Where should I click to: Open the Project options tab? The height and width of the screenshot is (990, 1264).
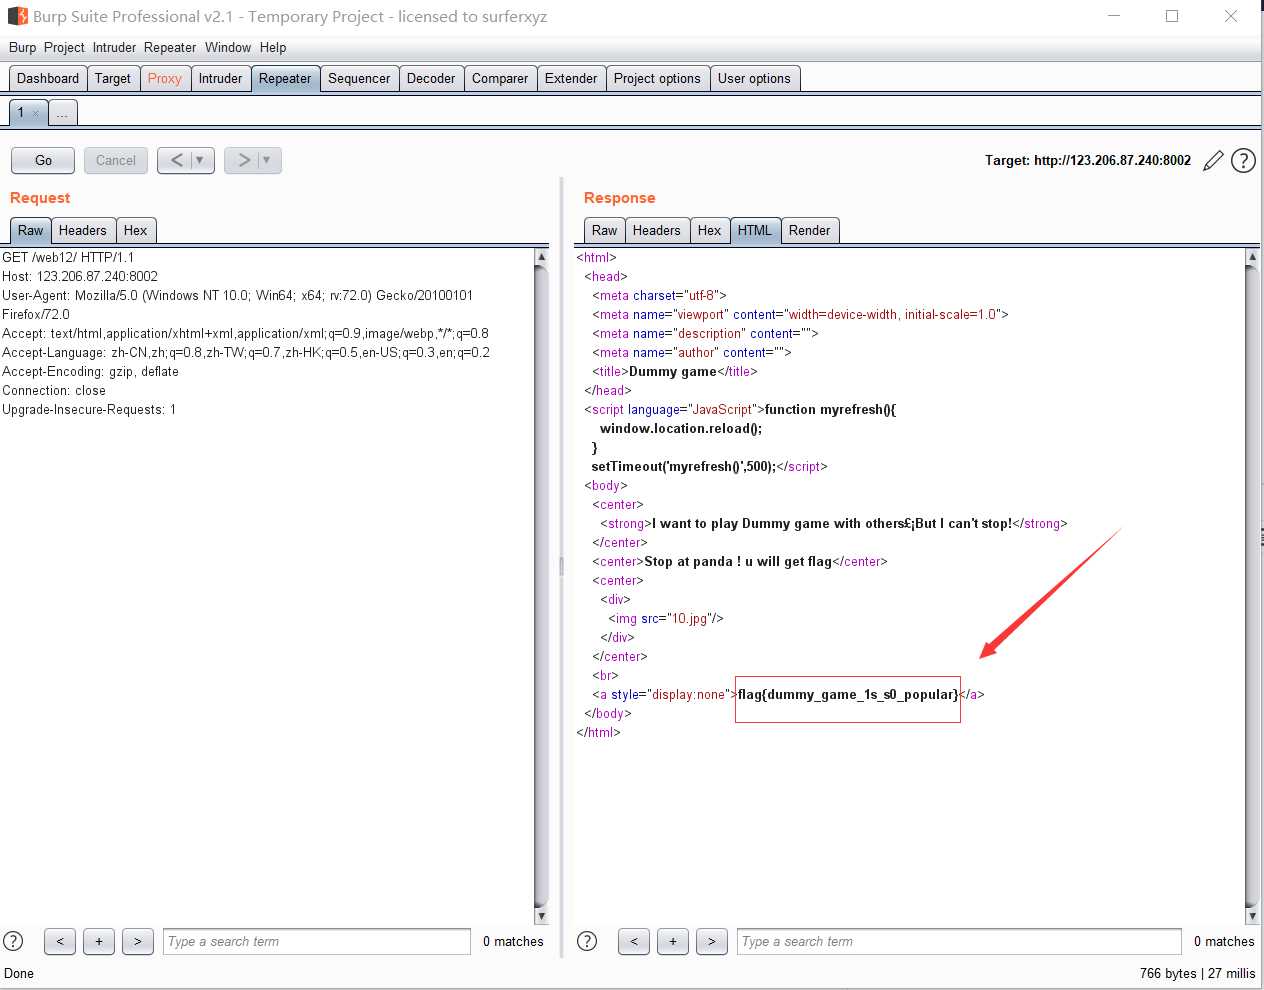point(657,78)
